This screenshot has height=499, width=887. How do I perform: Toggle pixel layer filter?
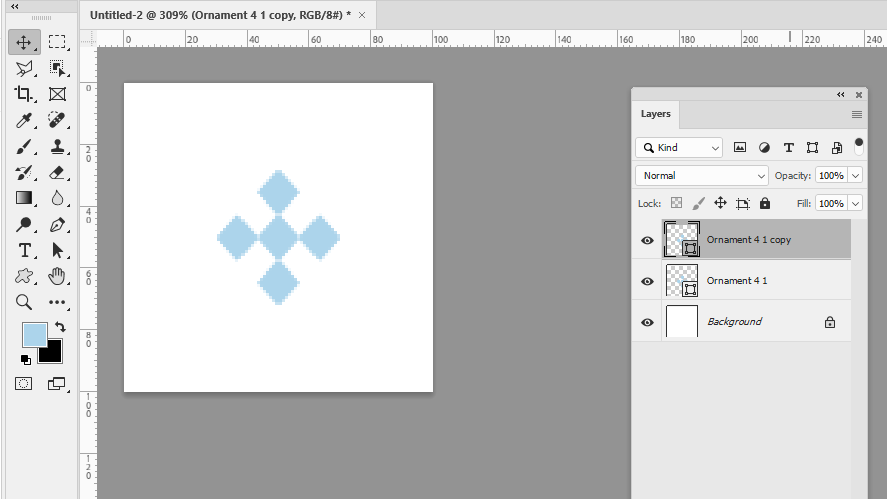coord(739,148)
